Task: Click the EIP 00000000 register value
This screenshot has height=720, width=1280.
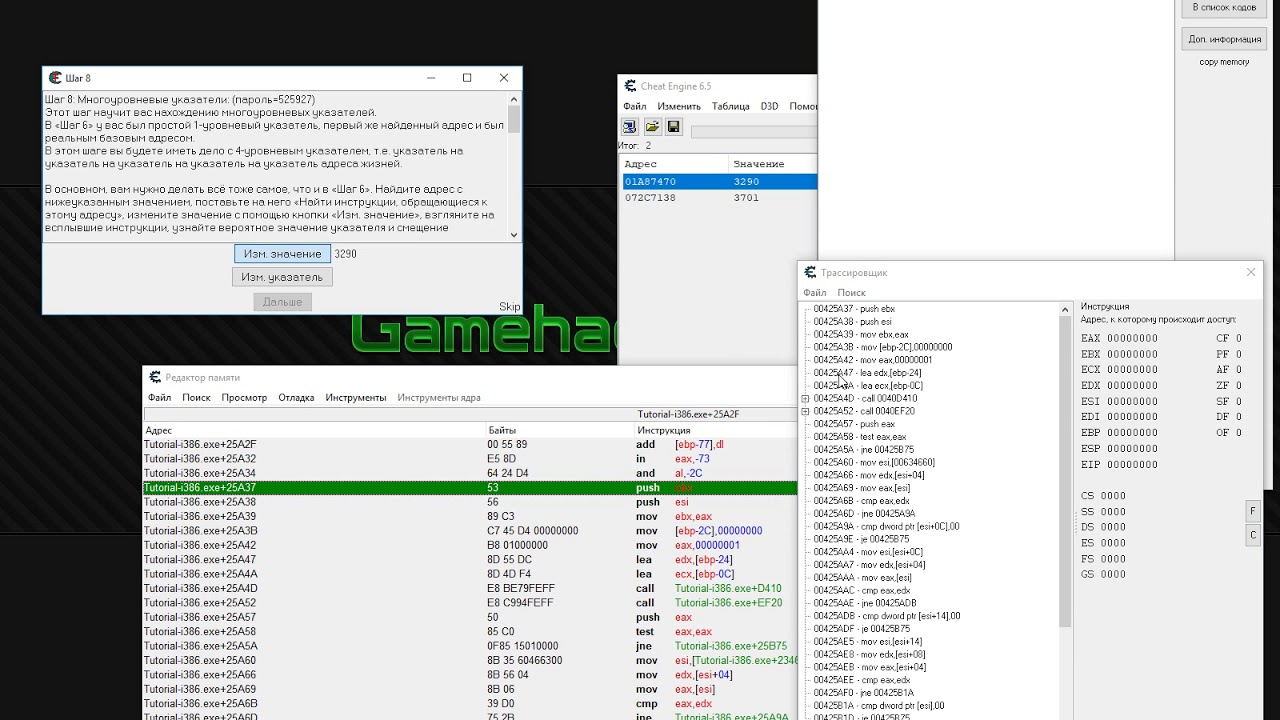Action: (x=1119, y=465)
